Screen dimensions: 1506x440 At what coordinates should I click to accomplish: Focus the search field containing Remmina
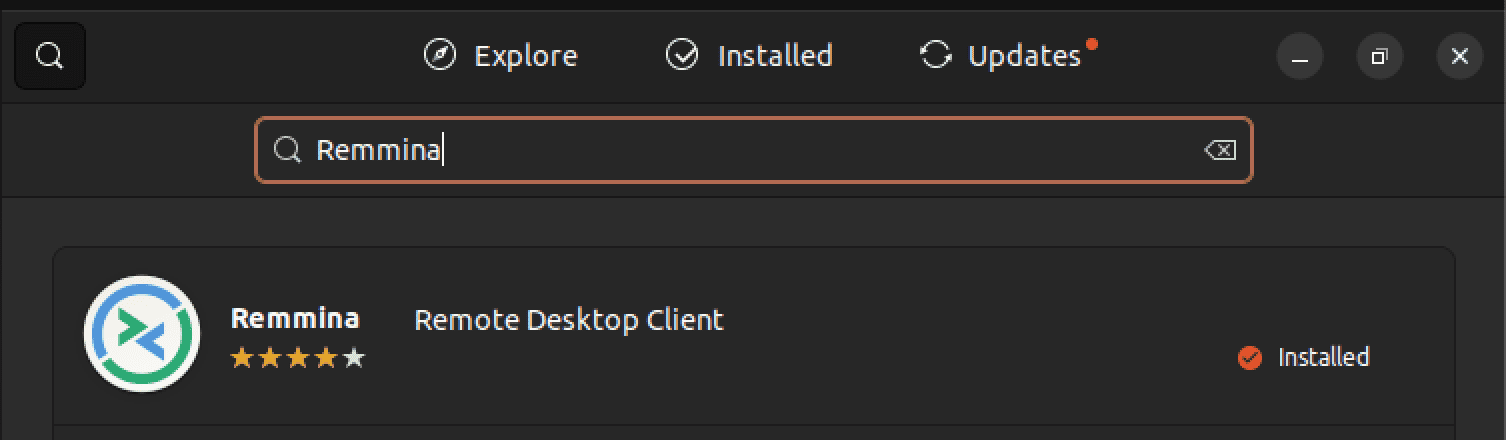pyautogui.click(x=752, y=150)
